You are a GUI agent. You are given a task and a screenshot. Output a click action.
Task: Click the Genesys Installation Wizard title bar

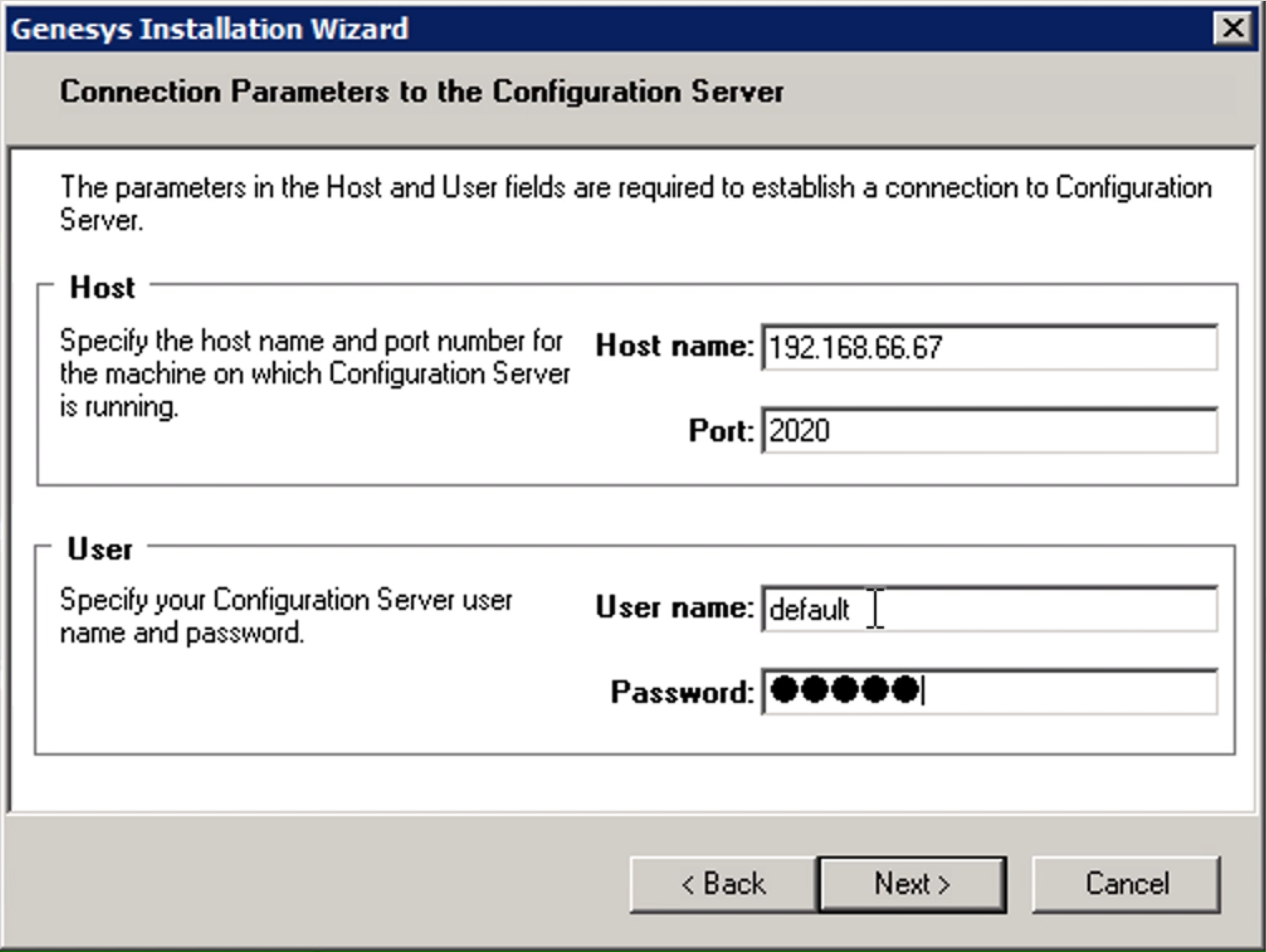(x=600, y=29)
